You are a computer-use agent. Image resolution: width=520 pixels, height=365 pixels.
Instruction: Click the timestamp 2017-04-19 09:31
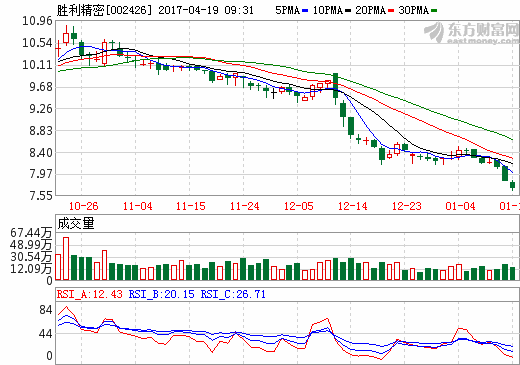click(206, 10)
